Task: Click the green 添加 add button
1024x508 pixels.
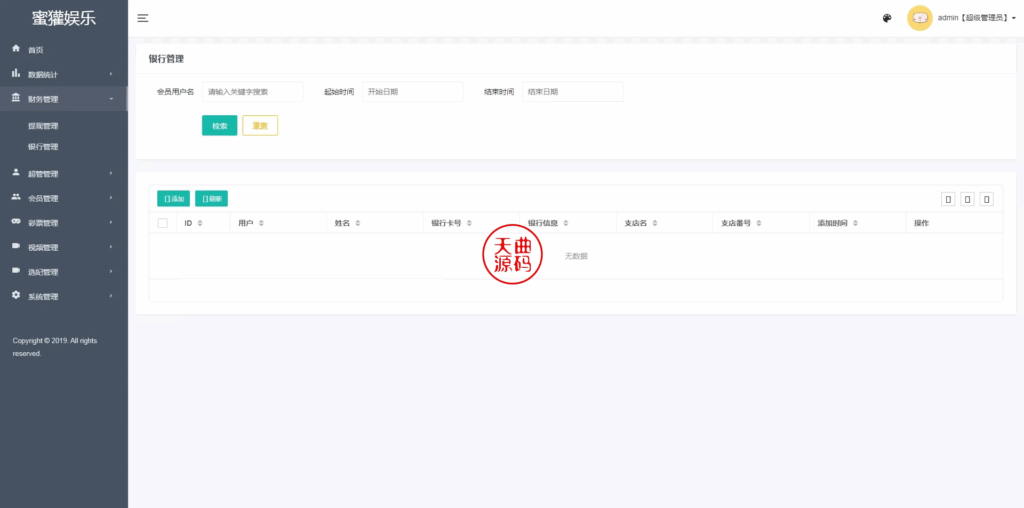Action: click(x=174, y=198)
